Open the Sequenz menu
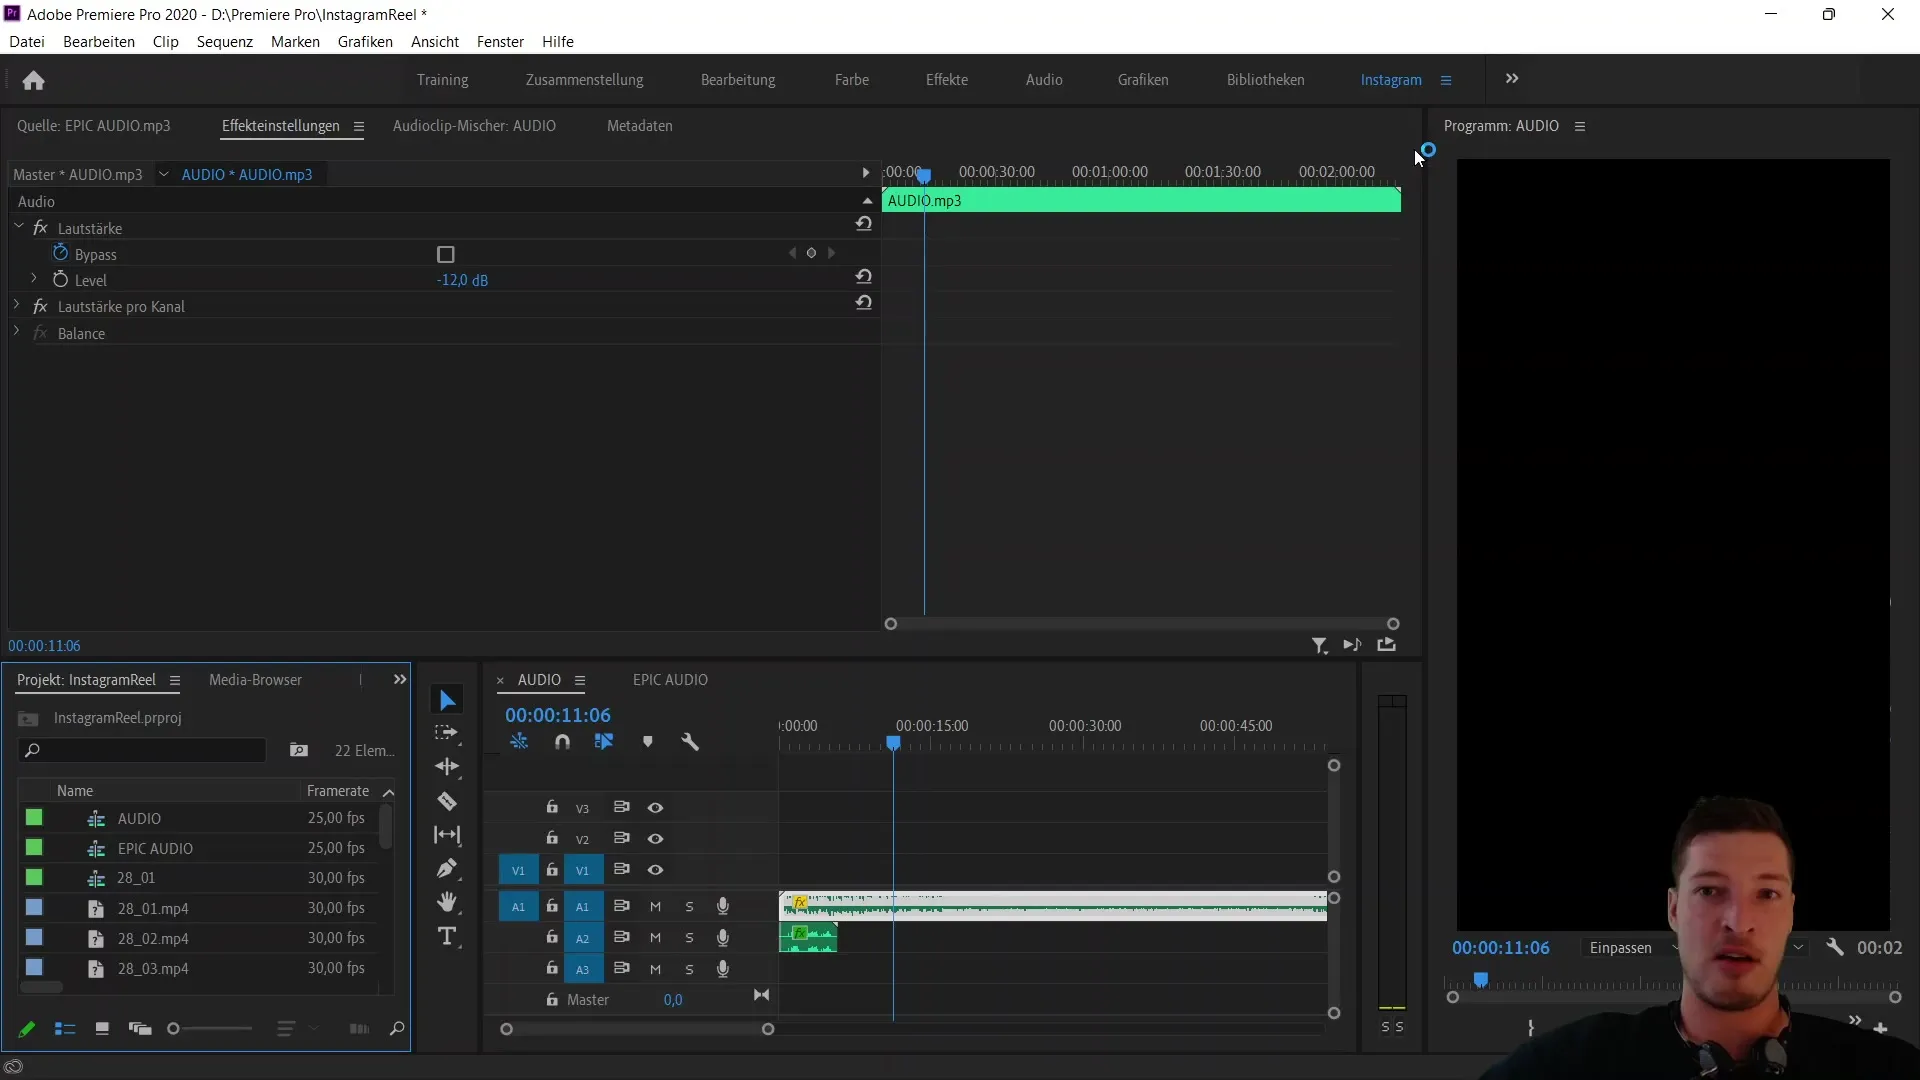The height and width of the screenshot is (1080, 1920). click(x=225, y=42)
